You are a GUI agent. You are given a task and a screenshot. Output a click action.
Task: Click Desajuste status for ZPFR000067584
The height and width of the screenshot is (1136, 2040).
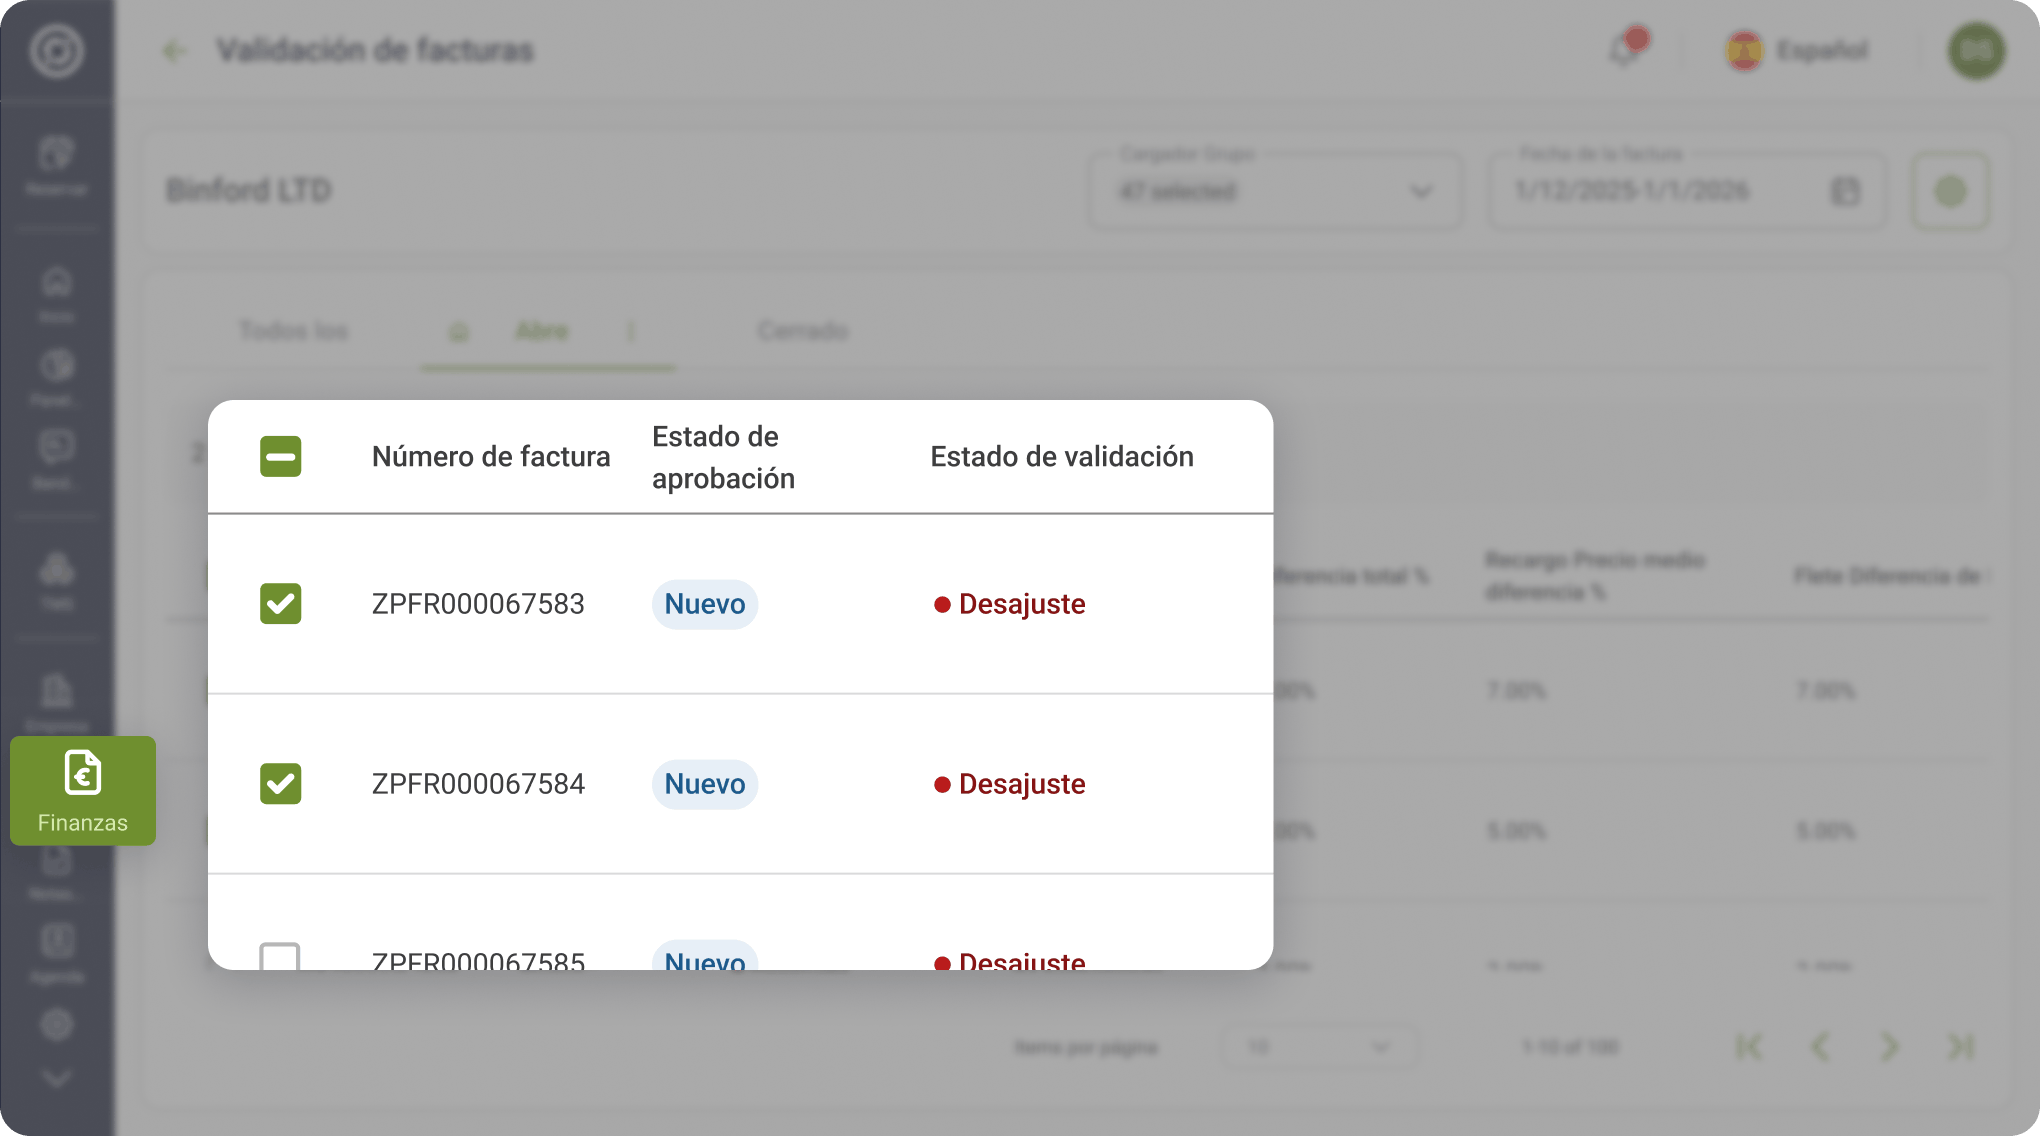[x=1010, y=784]
